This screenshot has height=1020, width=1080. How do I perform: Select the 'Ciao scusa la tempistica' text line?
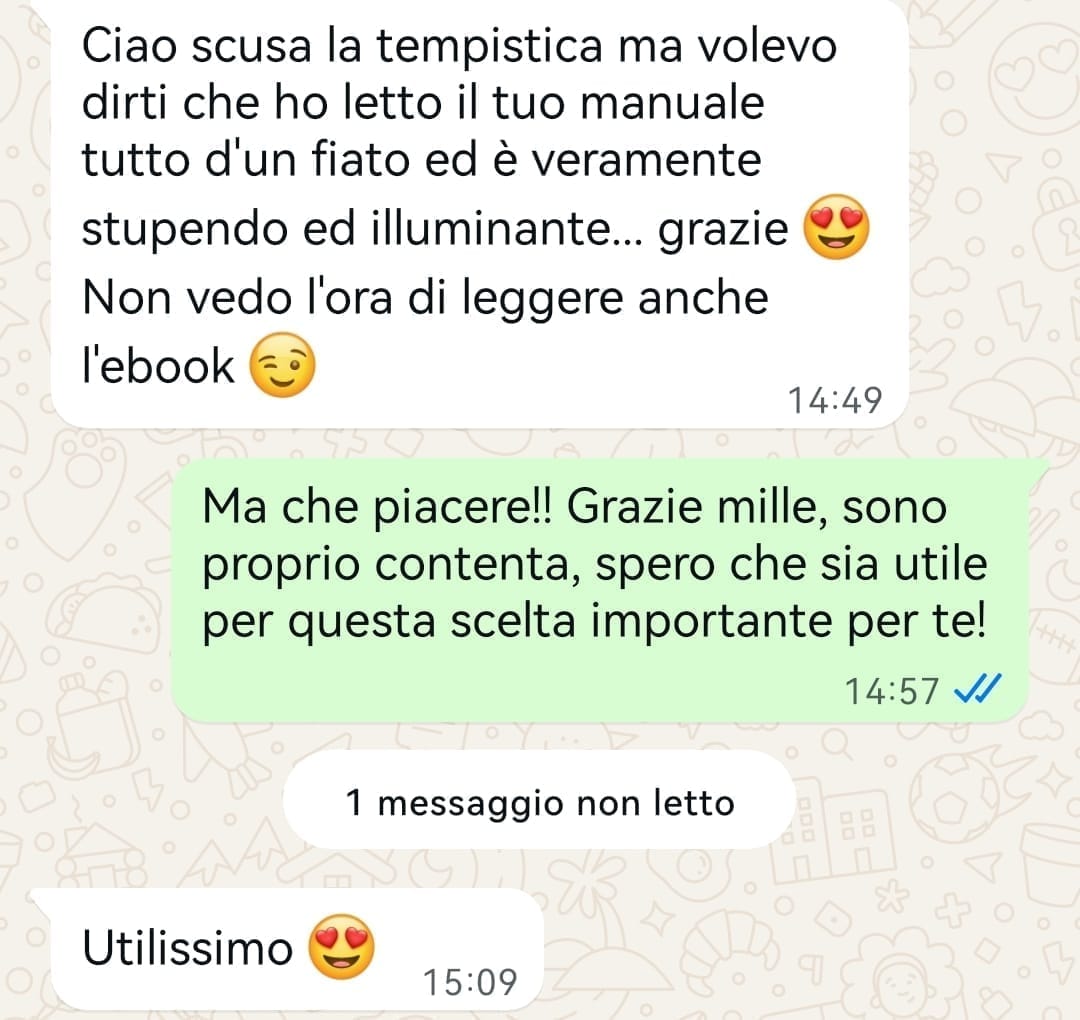click(459, 47)
